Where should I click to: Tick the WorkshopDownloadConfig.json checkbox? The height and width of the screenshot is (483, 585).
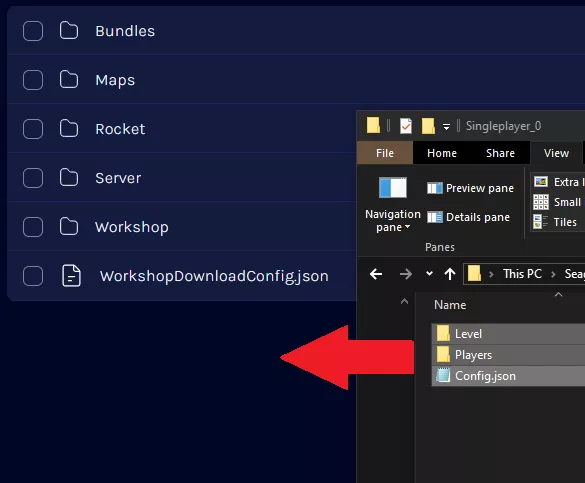(x=33, y=276)
